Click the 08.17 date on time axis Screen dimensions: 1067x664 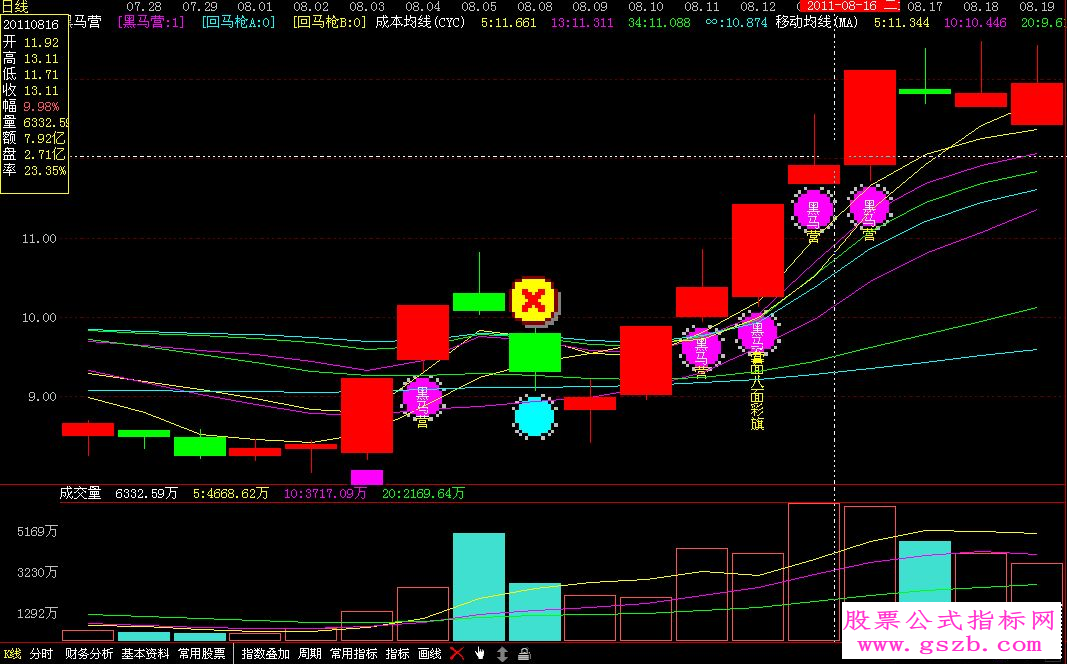pos(925,7)
